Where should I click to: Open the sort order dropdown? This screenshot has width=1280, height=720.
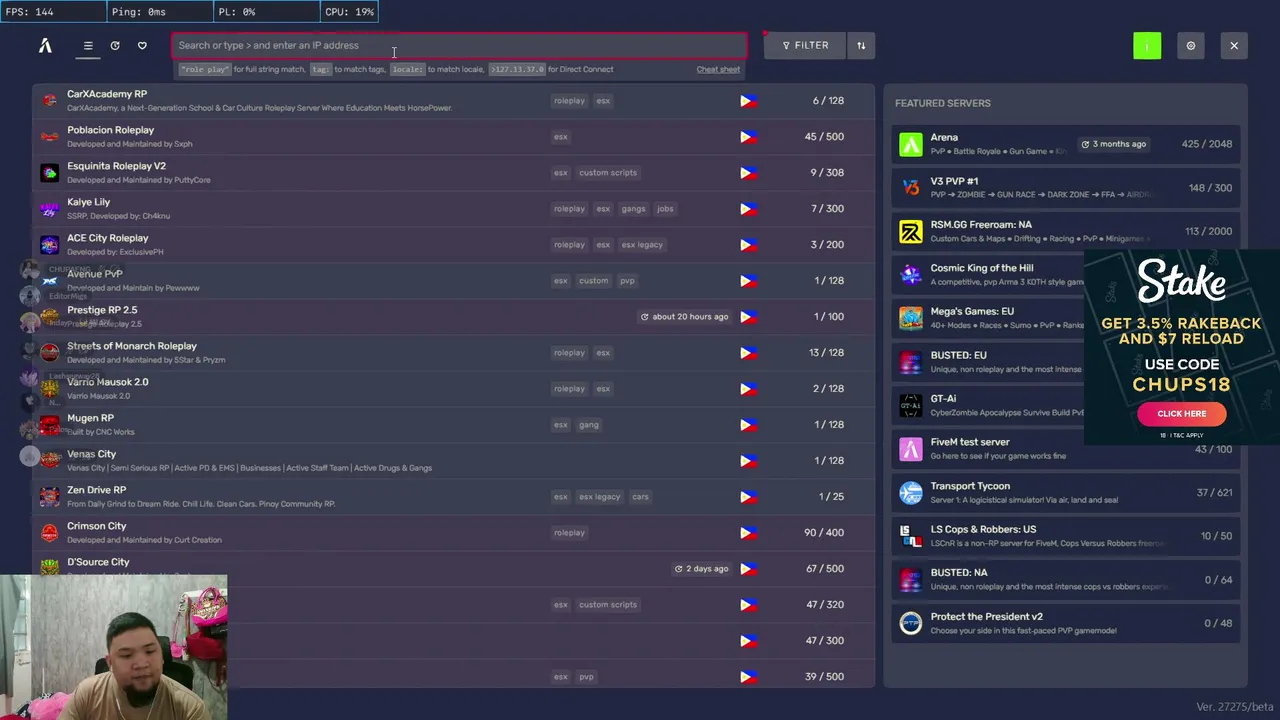[861, 45]
